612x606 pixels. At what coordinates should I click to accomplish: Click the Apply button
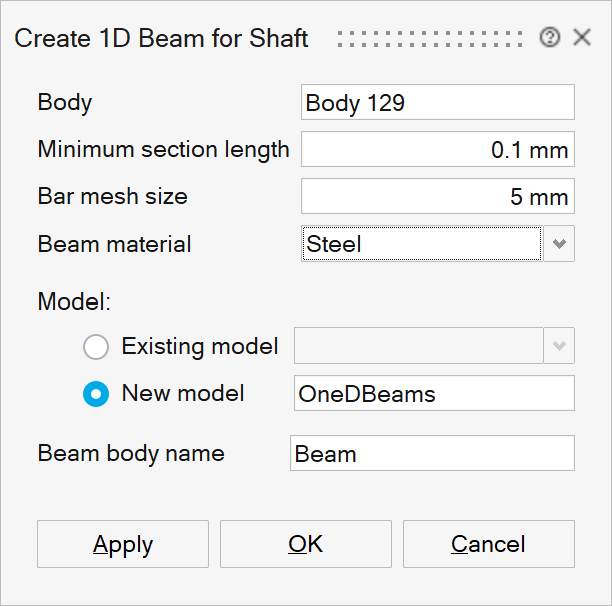pyautogui.click(x=123, y=544)
